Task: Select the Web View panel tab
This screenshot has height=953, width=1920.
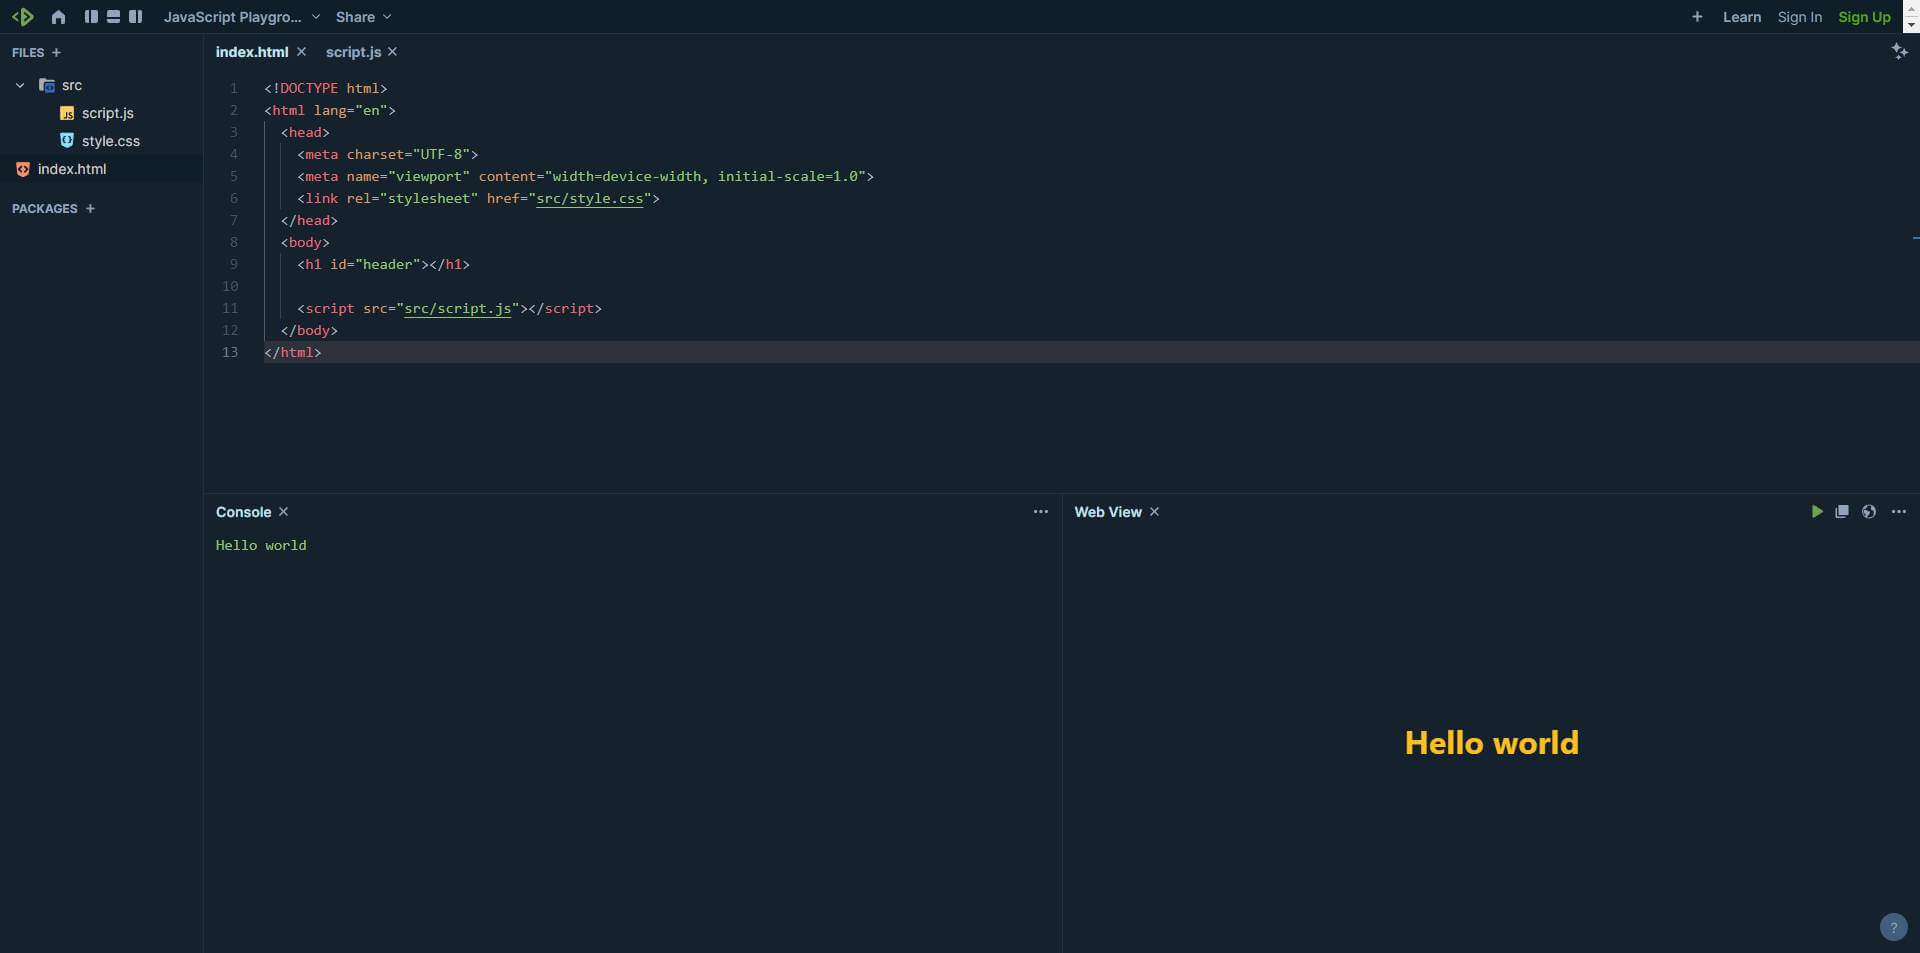Action: [1107, 512]
